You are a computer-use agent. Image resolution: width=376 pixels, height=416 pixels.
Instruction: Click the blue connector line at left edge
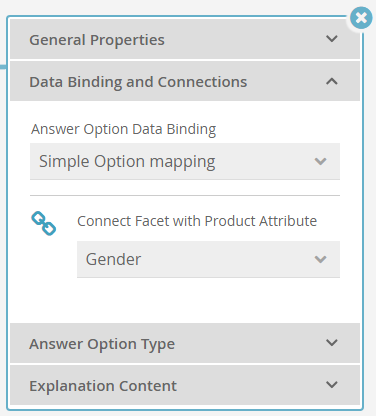3,67
